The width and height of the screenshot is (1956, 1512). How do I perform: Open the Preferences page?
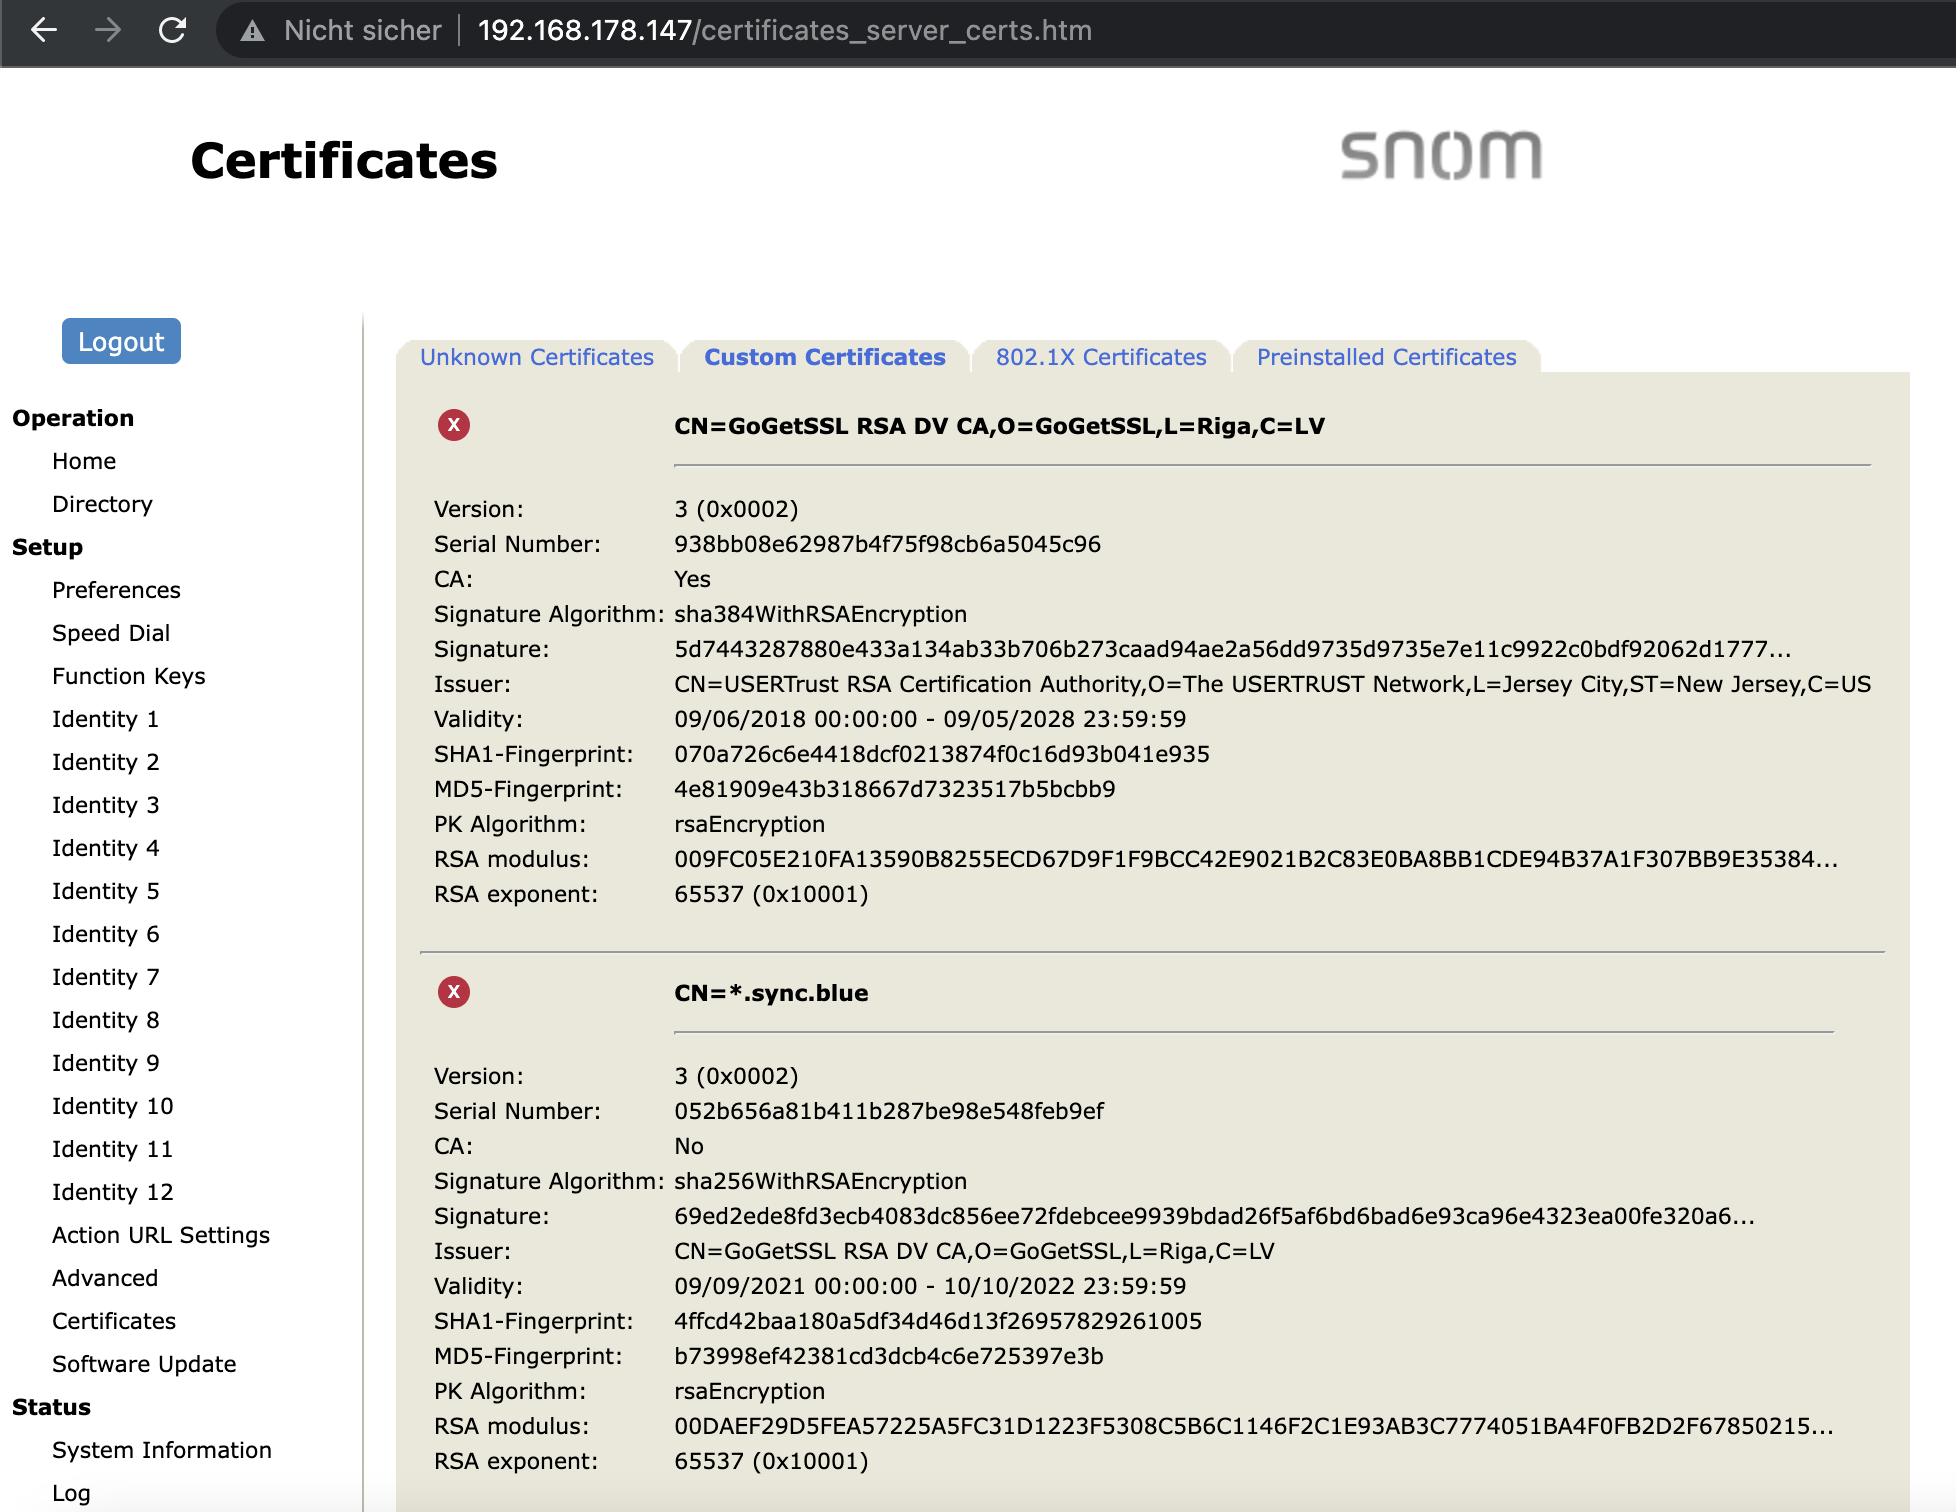[116, 589]
